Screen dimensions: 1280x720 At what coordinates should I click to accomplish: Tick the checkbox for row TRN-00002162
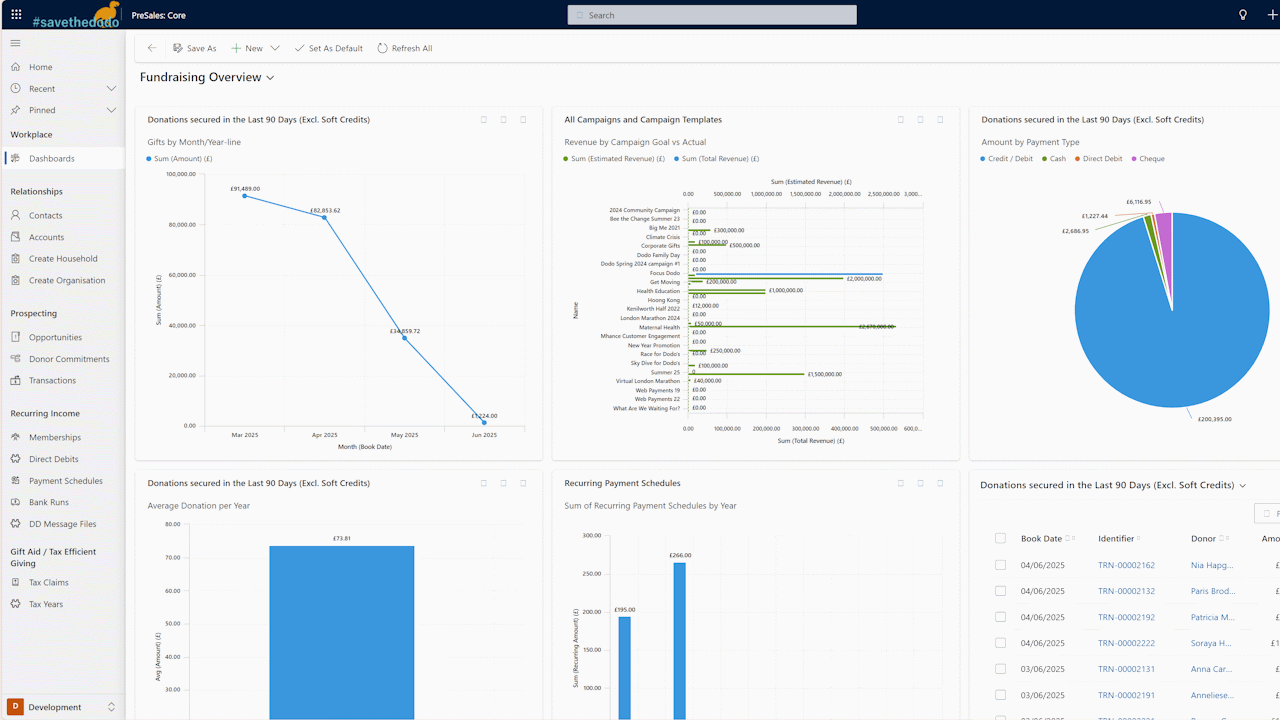(1000, 565)
